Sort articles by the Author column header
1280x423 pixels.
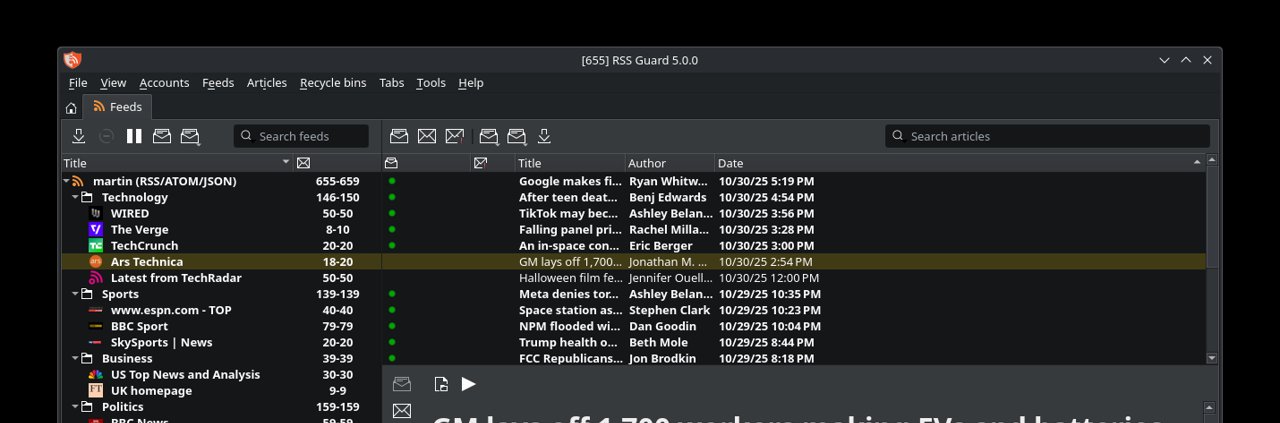pos(669,163)
